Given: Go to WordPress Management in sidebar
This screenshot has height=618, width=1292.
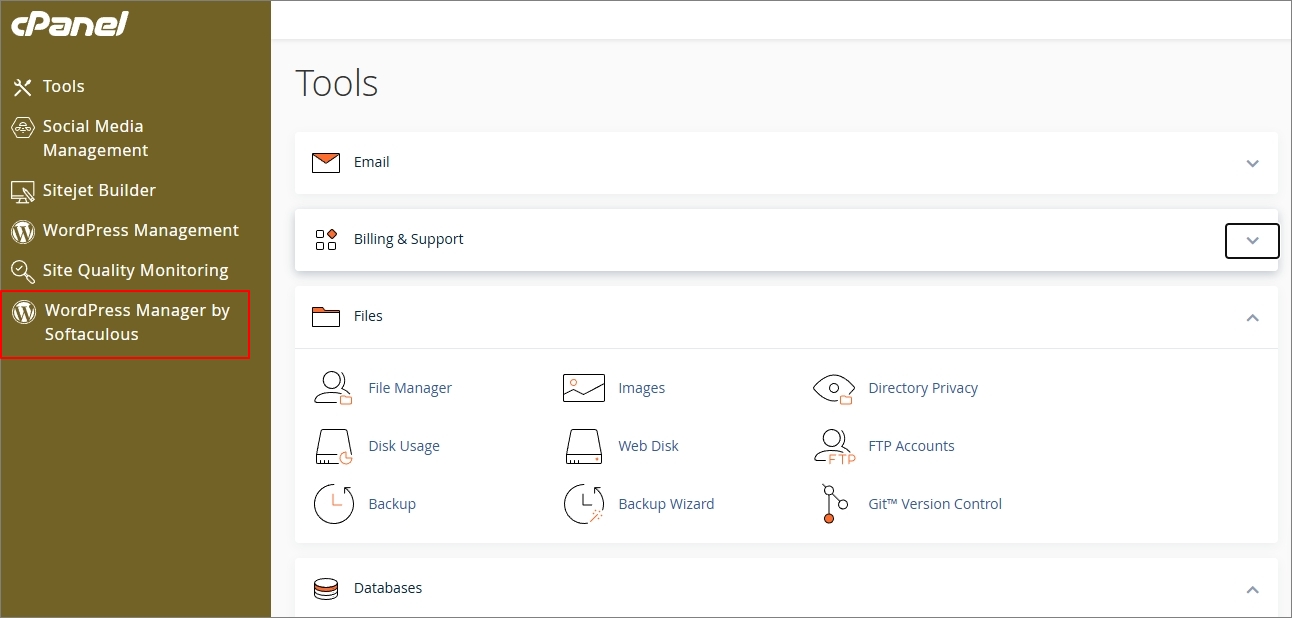Looking at the screenshot, I should click(140, 230).
